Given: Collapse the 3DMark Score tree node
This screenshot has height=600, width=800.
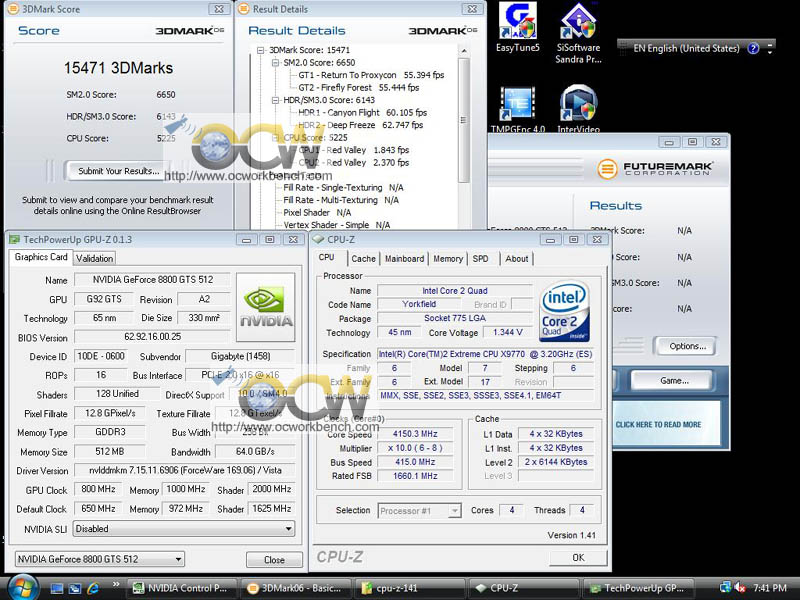Looking at the screenshot, I should point(261,50).
